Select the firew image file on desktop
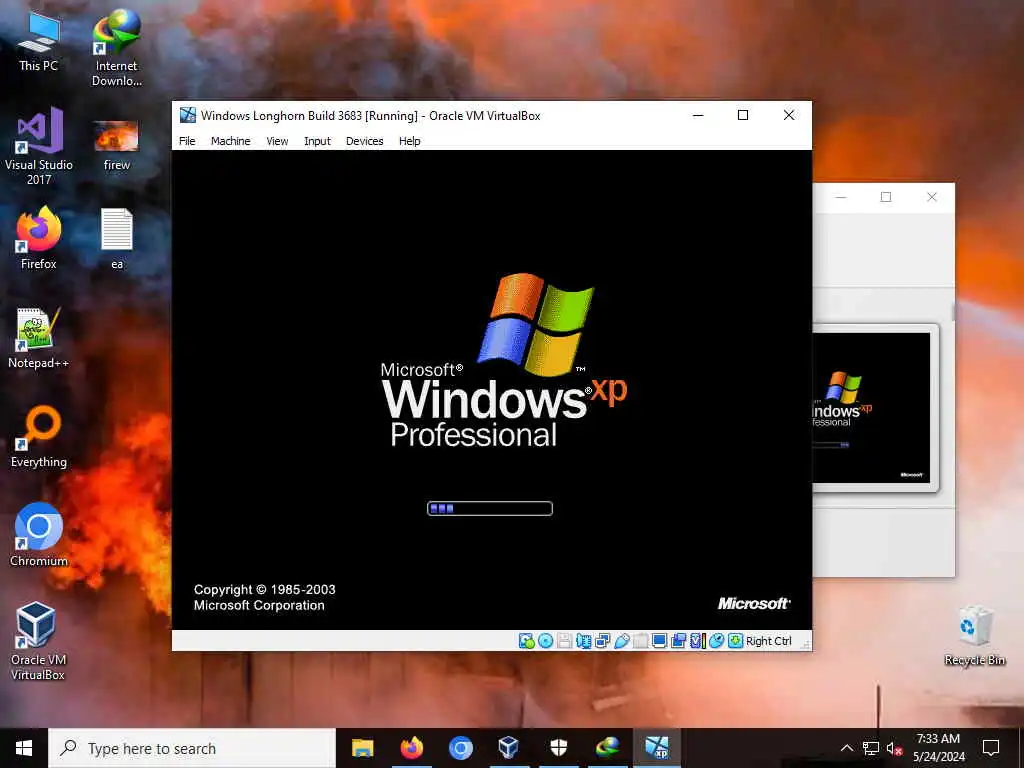The height and width of the screenshot is (768, 1024). coord(116,146)
